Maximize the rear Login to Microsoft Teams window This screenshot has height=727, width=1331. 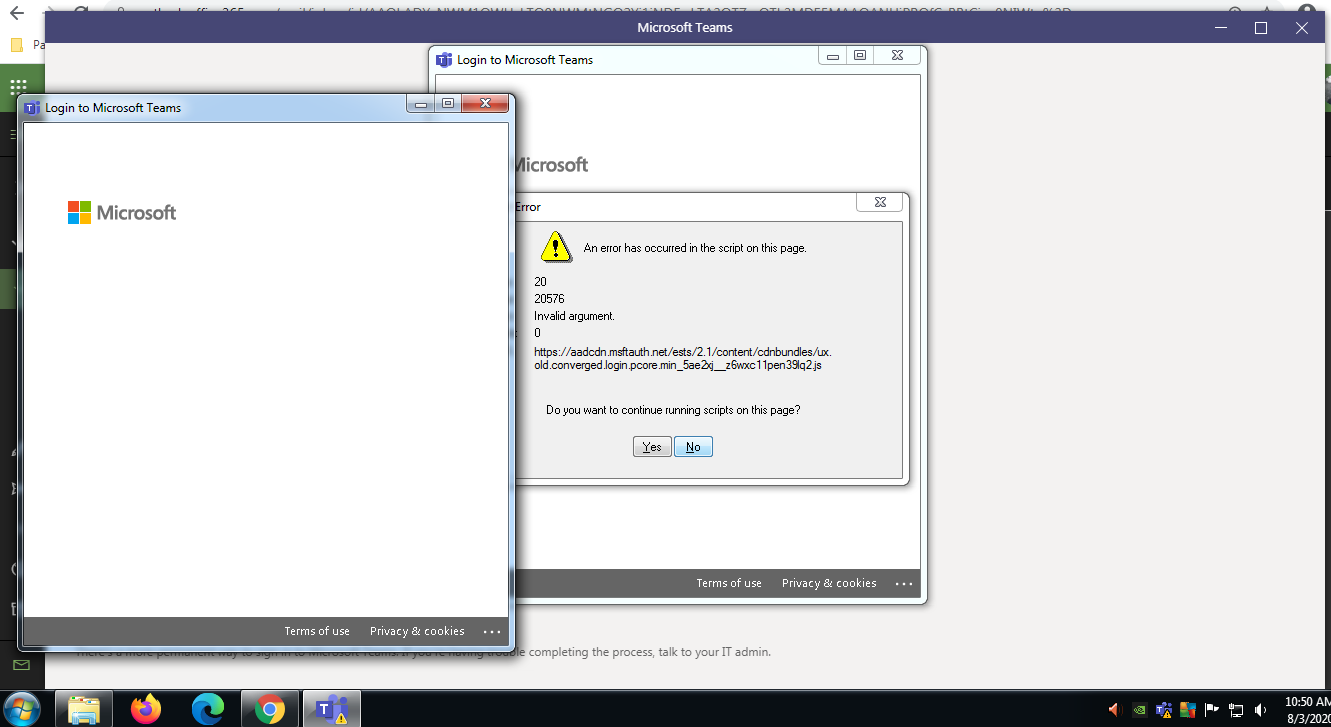tap(859, 56)
